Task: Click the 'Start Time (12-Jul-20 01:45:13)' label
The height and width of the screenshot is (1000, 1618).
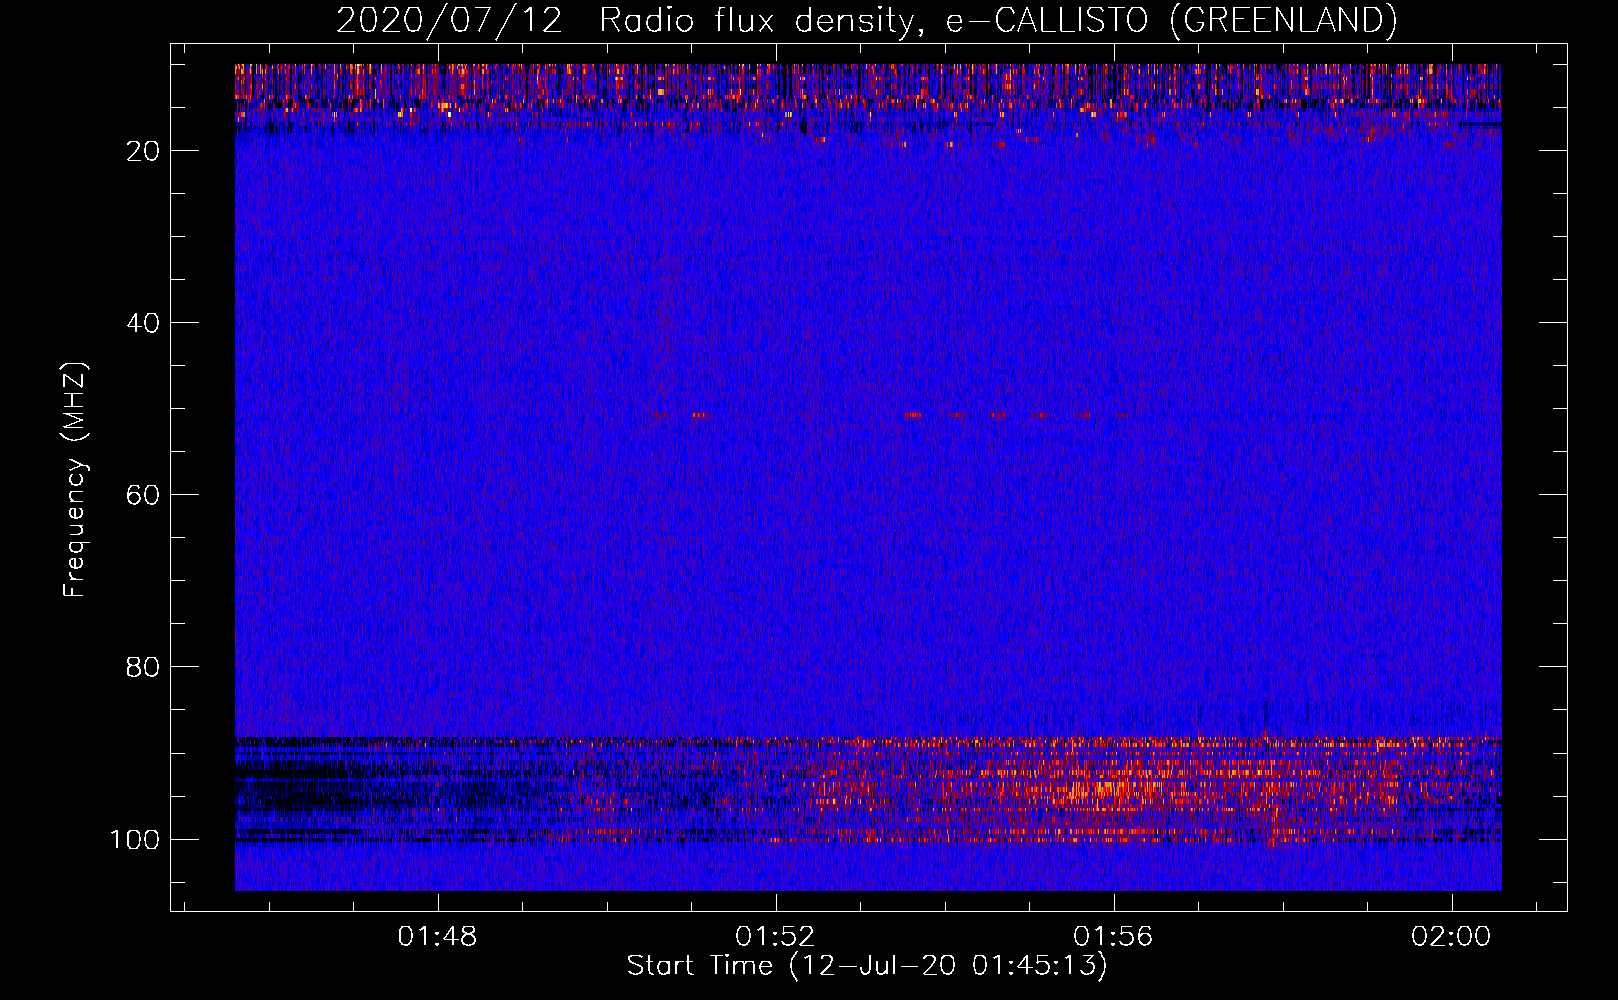Action: [867, 966]
